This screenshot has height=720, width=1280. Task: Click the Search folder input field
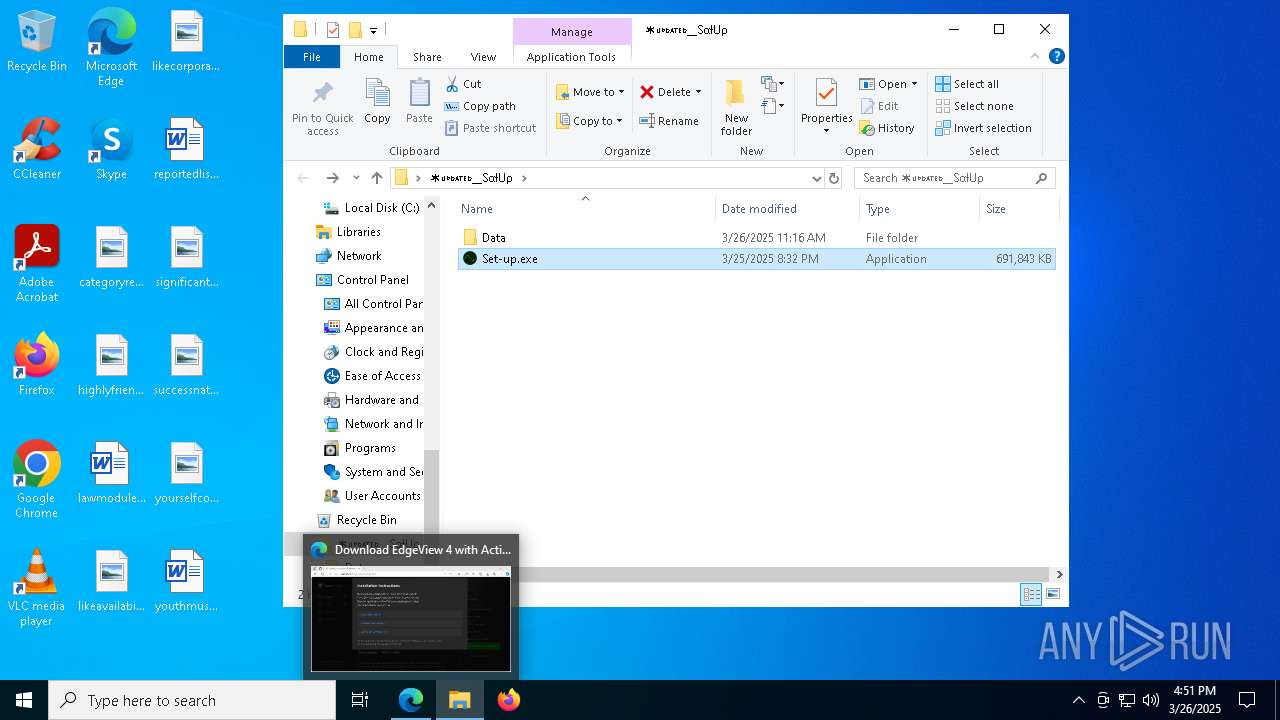955,178
